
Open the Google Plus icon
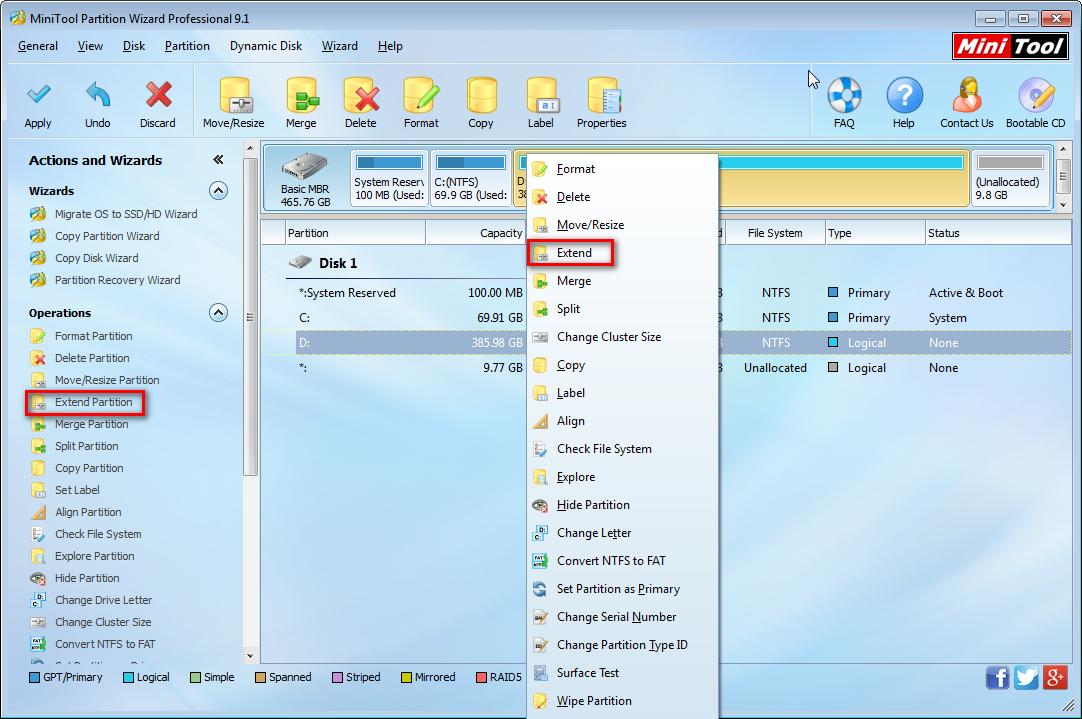point(1055,678)
